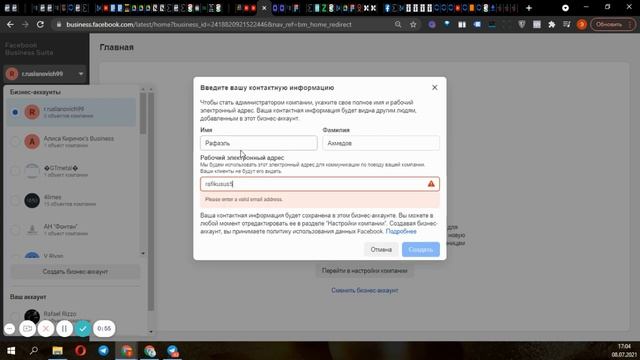Select the Алиса Киричок's Business radio button
The width and height of the screenshot is (640, 360).
[x=15, y=142]
